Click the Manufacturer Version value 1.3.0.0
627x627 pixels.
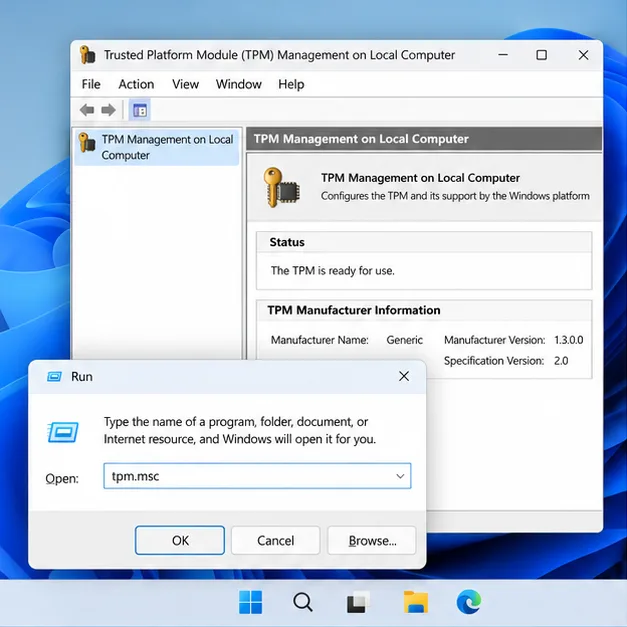[569, 340]
